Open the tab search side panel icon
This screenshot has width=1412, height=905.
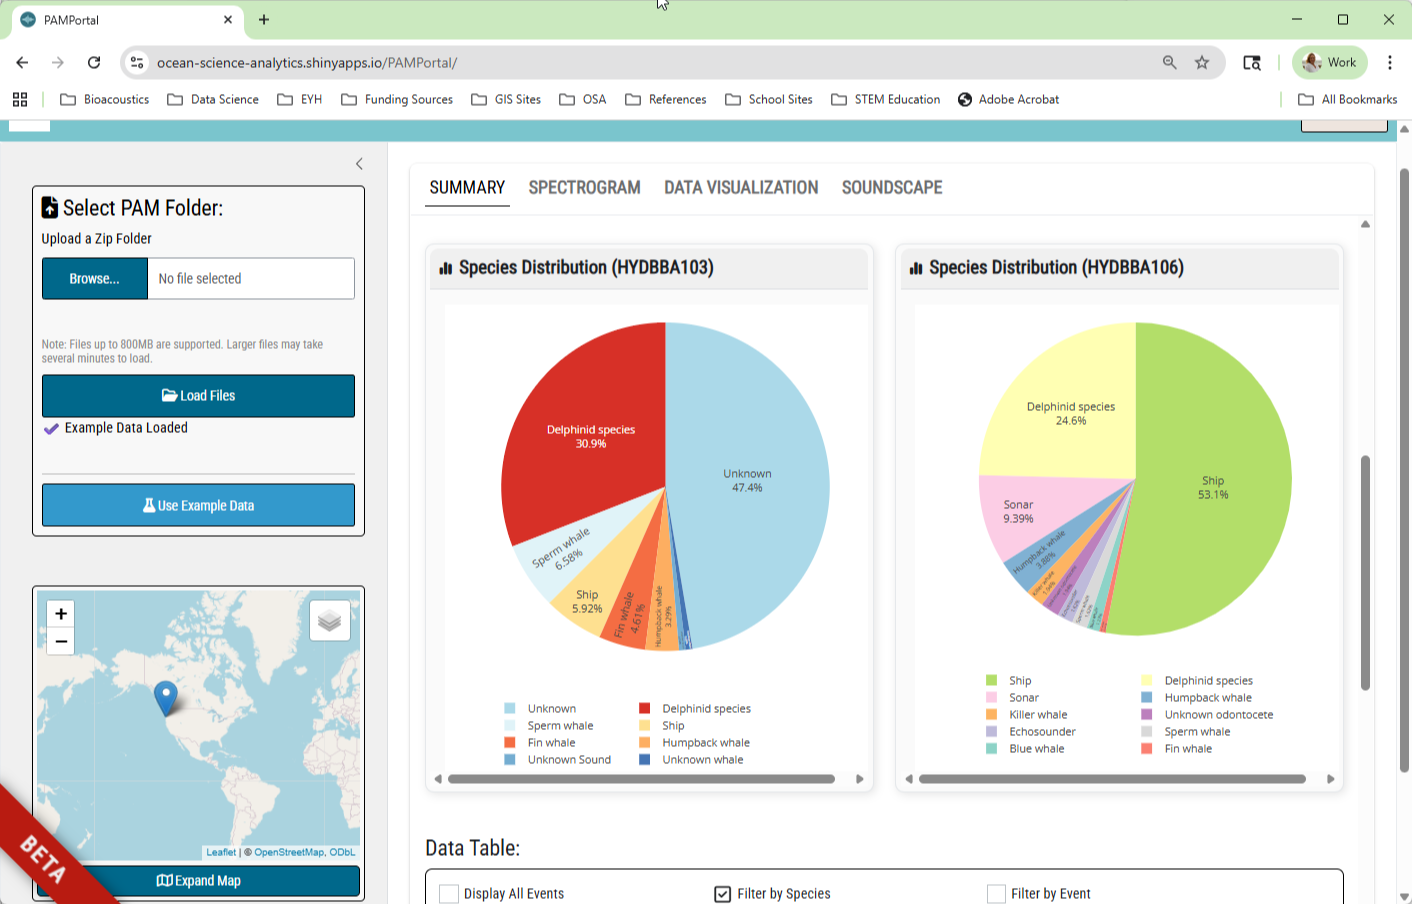coord(1252,62)
